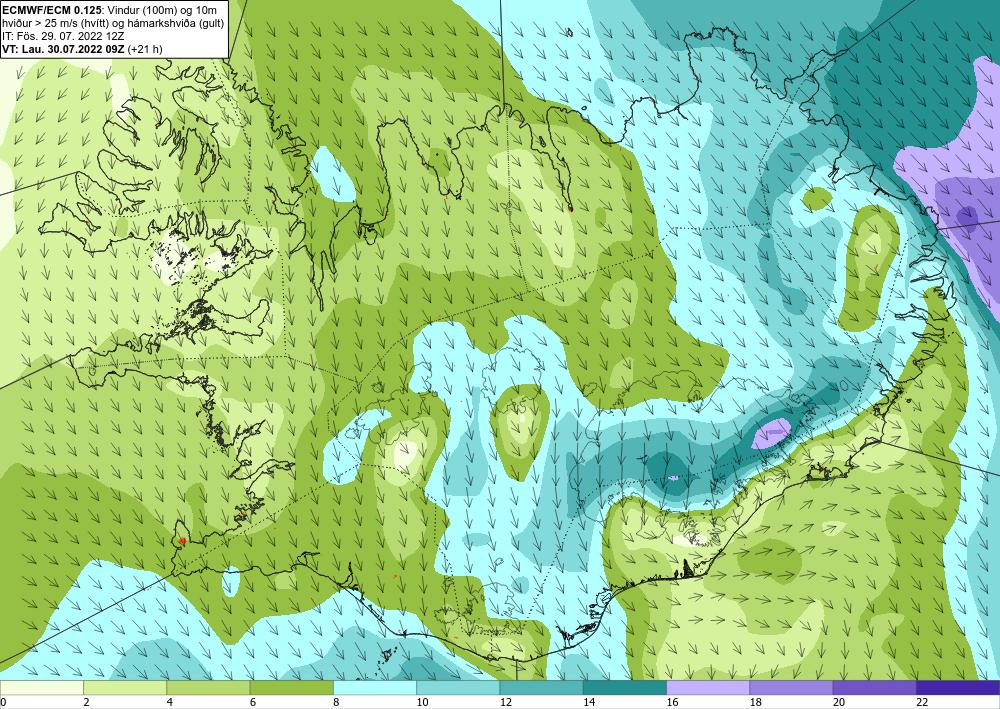Click the legend label '16'
The height and width of the screenshot is (709, 1000).
click(672, 702)
